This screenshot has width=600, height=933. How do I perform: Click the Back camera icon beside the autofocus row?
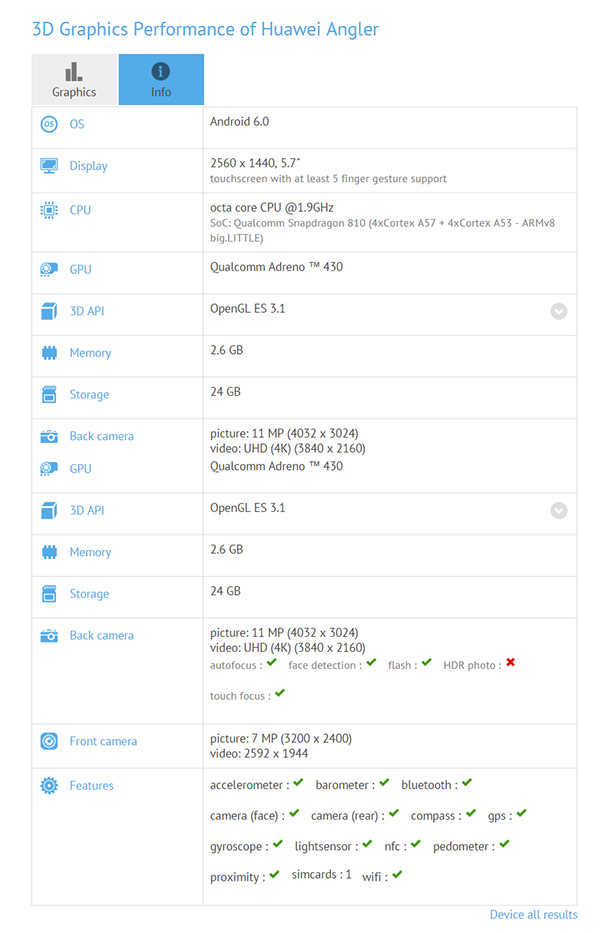pos(49,636)
